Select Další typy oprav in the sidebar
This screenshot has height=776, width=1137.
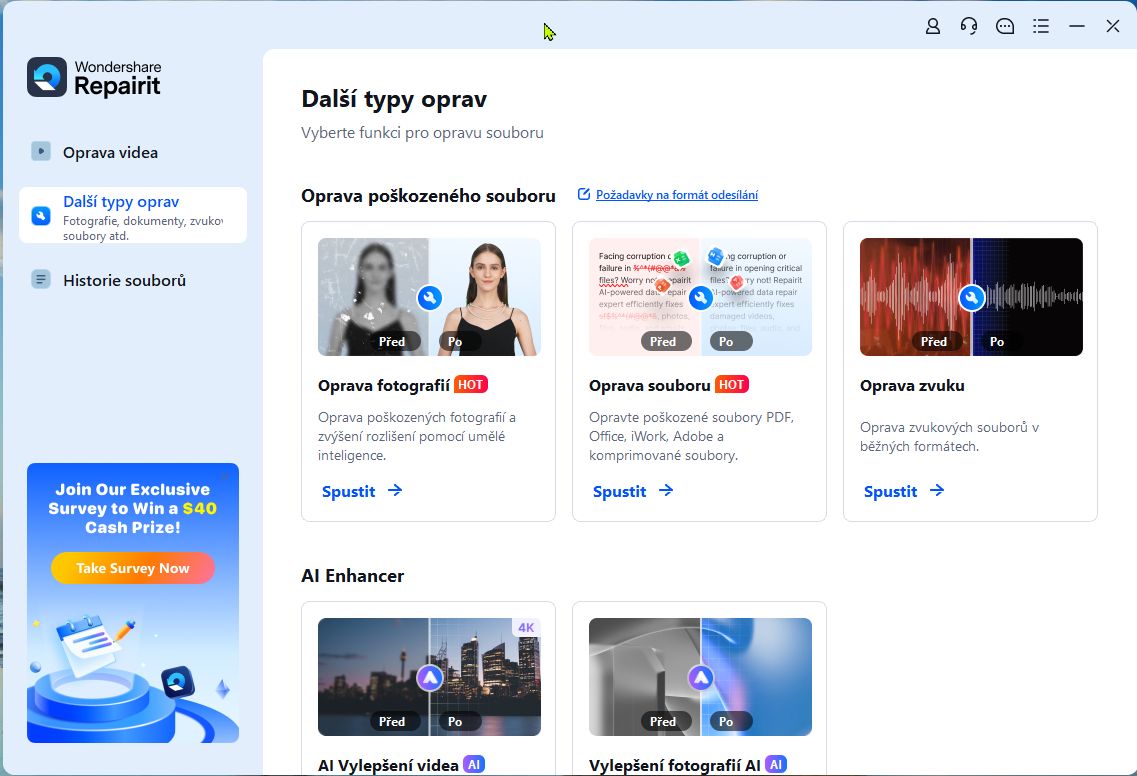[122, 201]
